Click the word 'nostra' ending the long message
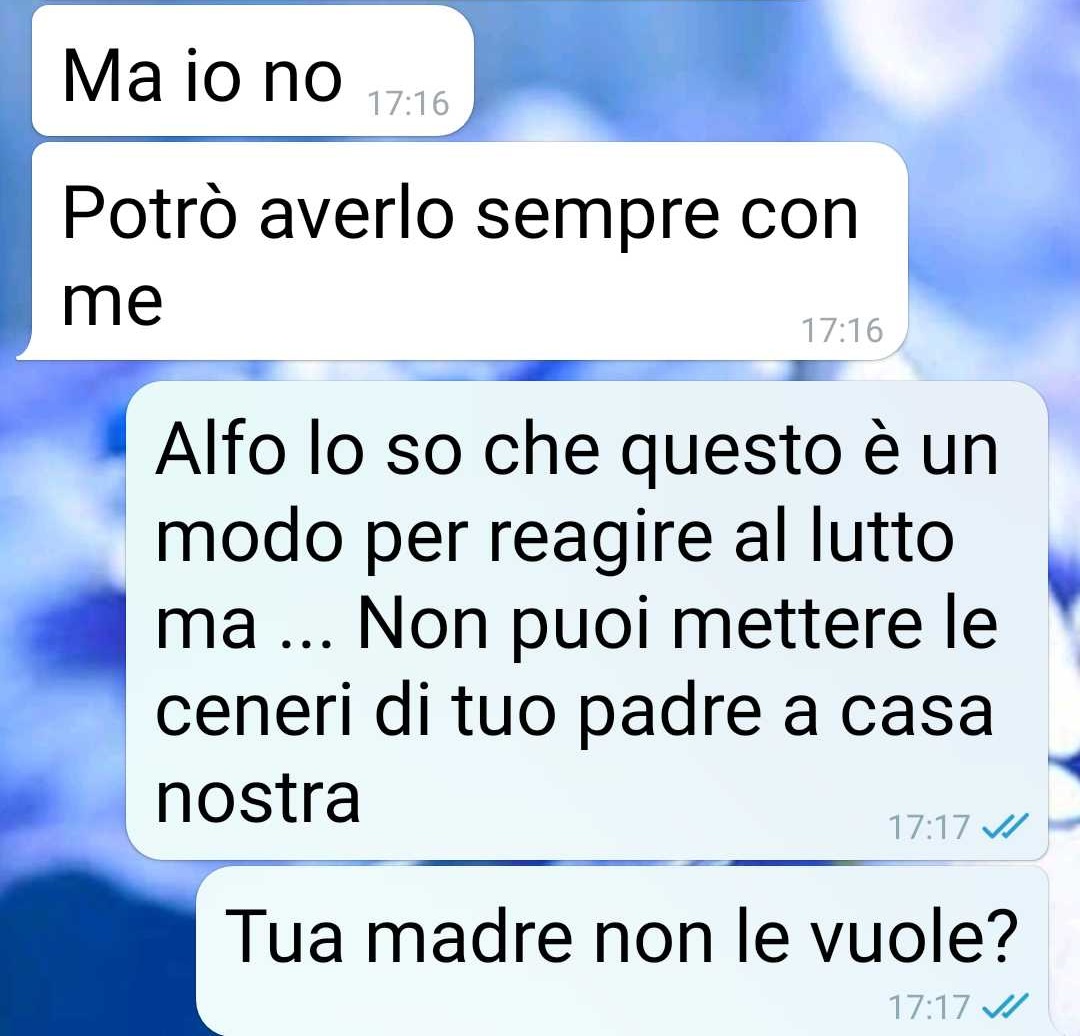 [258, 798]
